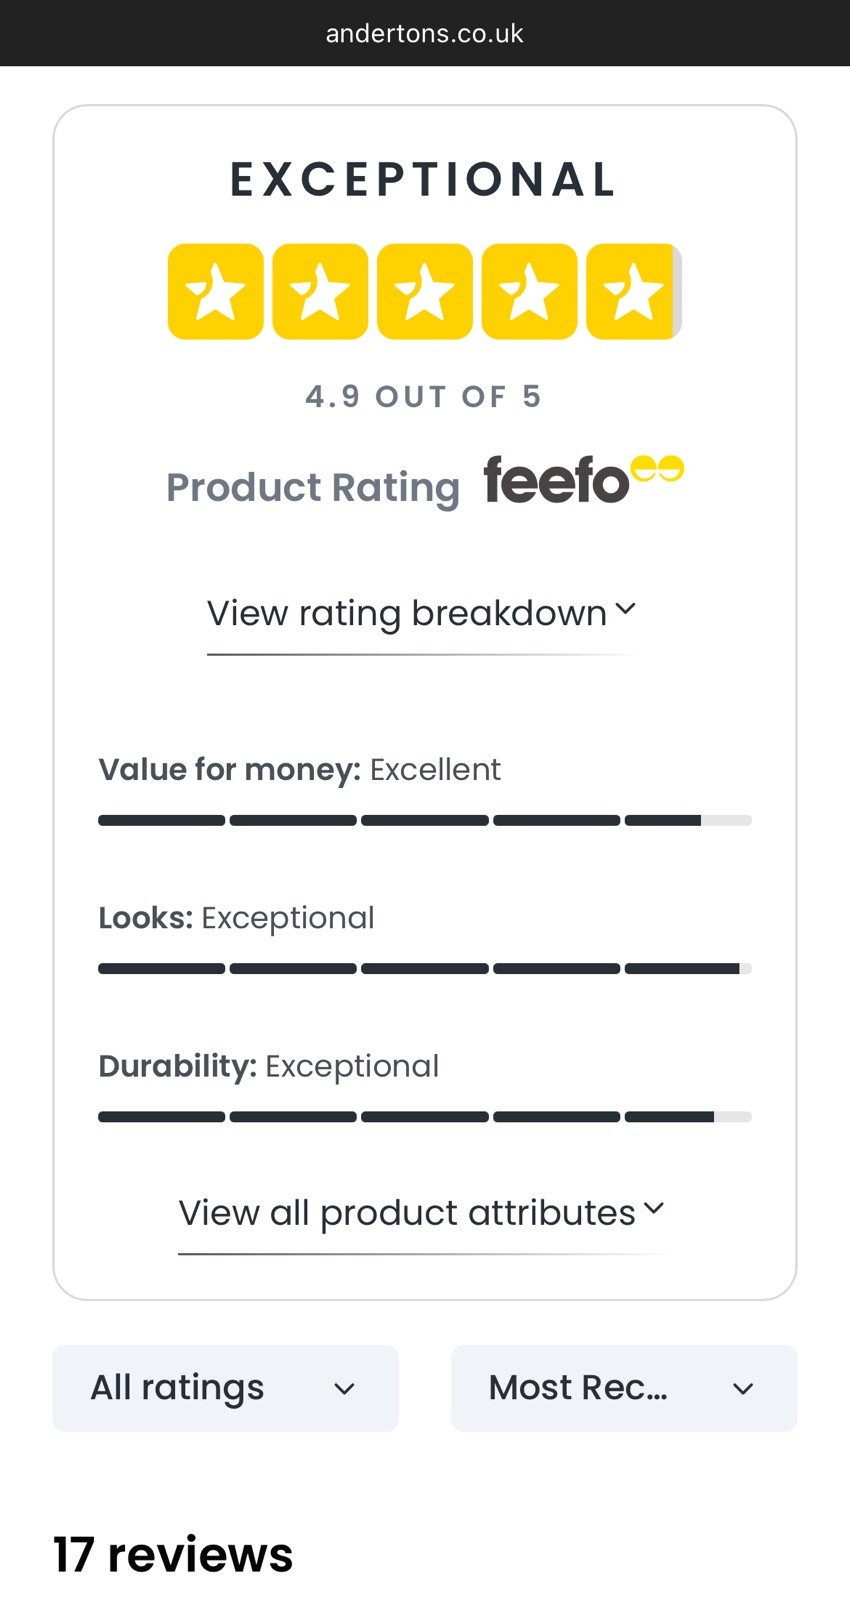This screenshot has height=1600, width=850.
Task: Click the third yellow star icon
Action: (x=425, y=291)
